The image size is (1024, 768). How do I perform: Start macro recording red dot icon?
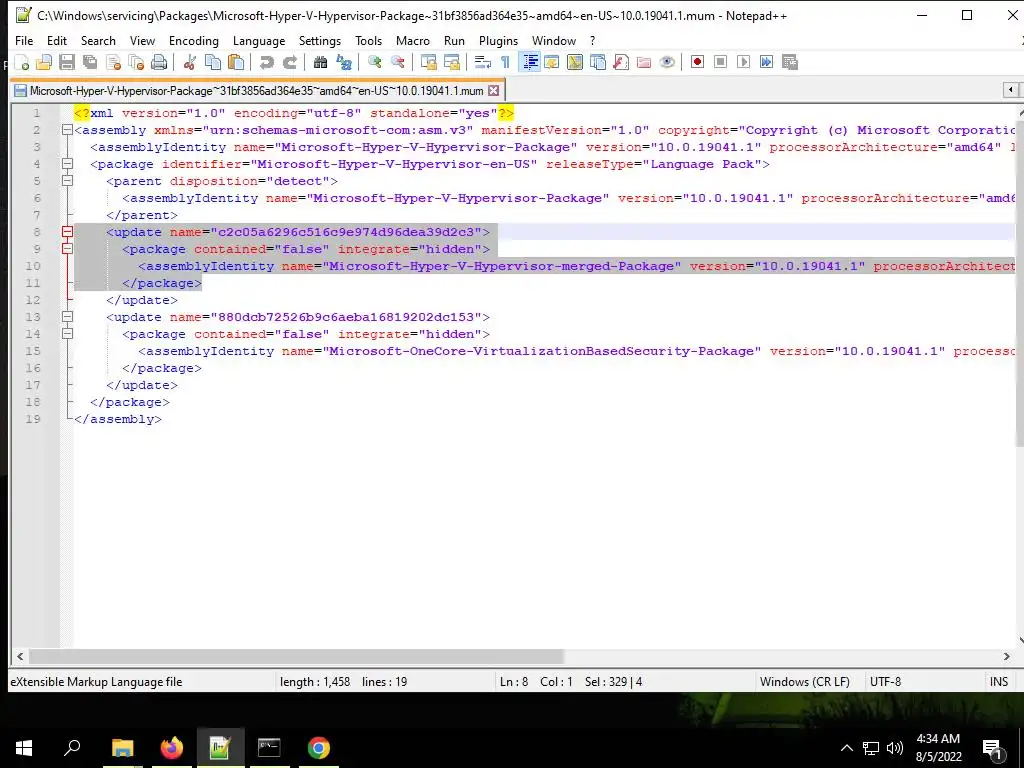697,62
